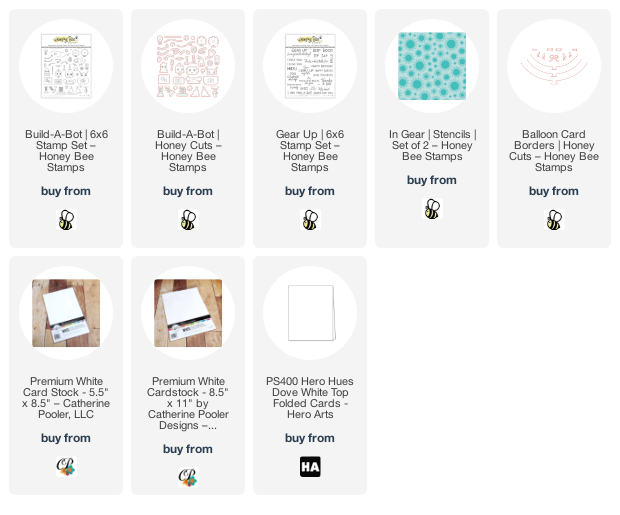Click the bee icon under Build-A-Bot Honey Cuts
This screenshot has width=620, height=515.
click(188, 220)
